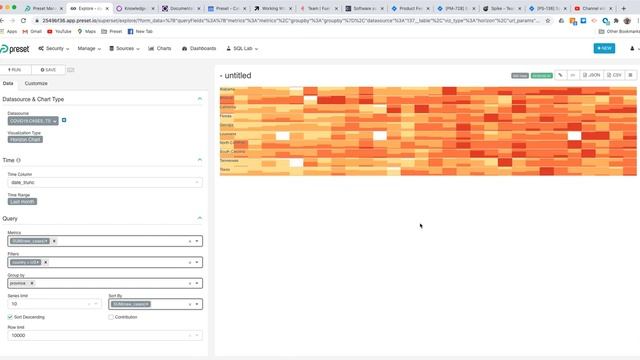
Task: Open the Gmail bookmark
Action: click(x=32, y=31)
